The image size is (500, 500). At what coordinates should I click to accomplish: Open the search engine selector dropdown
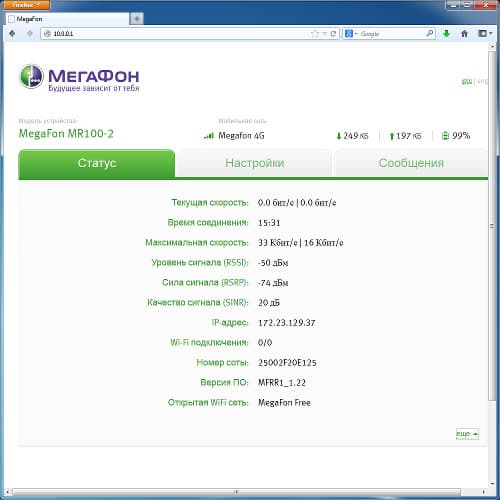(351, 34)
